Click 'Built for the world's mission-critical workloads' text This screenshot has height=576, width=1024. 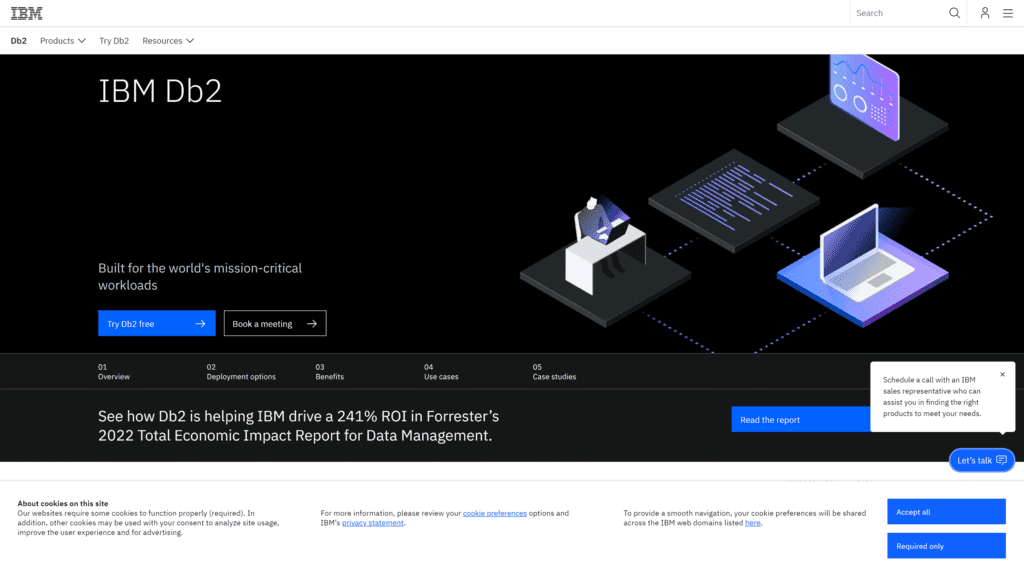(200, 276)
